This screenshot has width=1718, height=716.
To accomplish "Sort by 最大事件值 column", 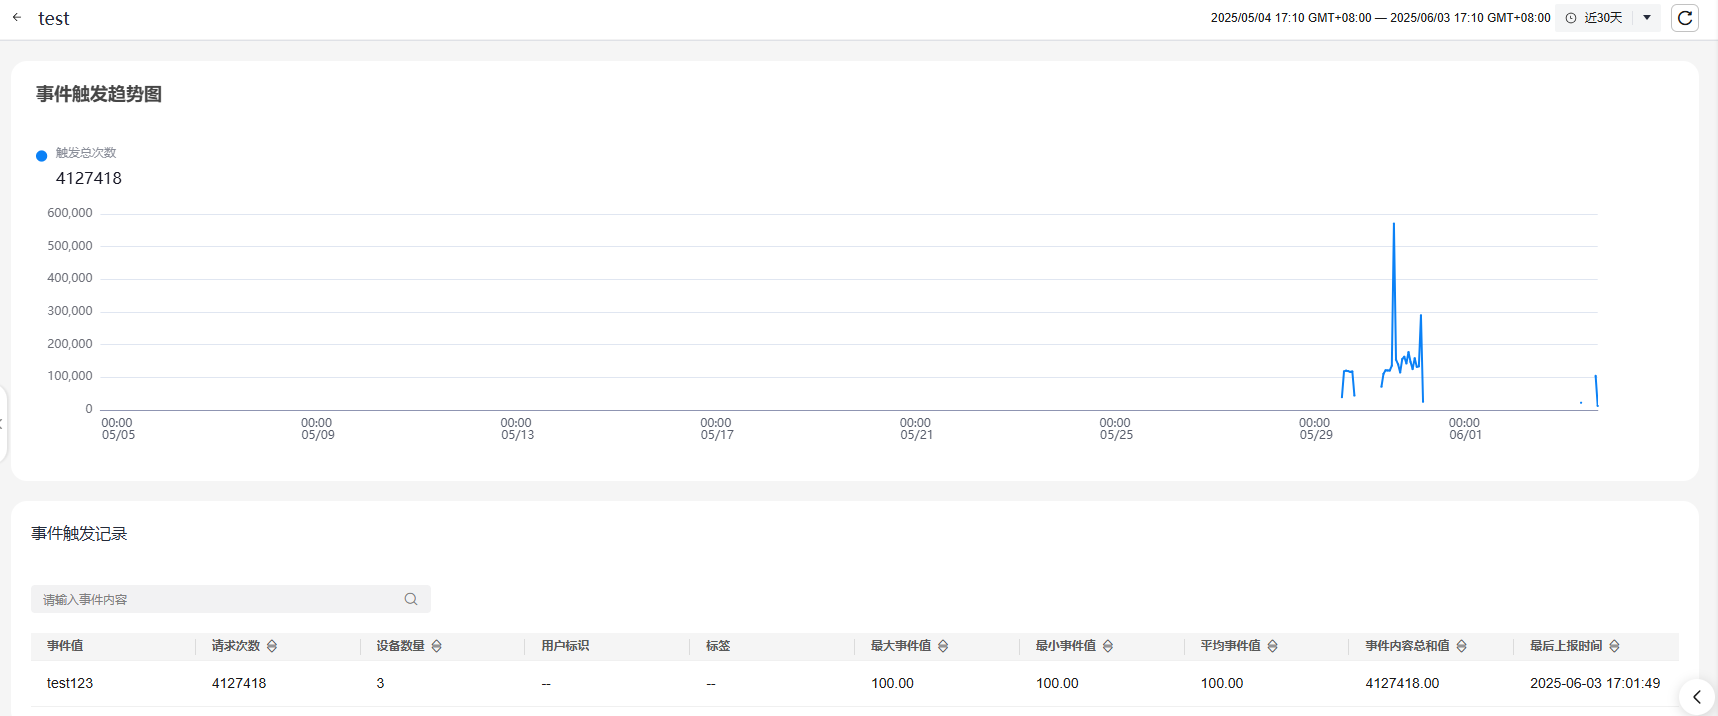I will tap(943, 646).
